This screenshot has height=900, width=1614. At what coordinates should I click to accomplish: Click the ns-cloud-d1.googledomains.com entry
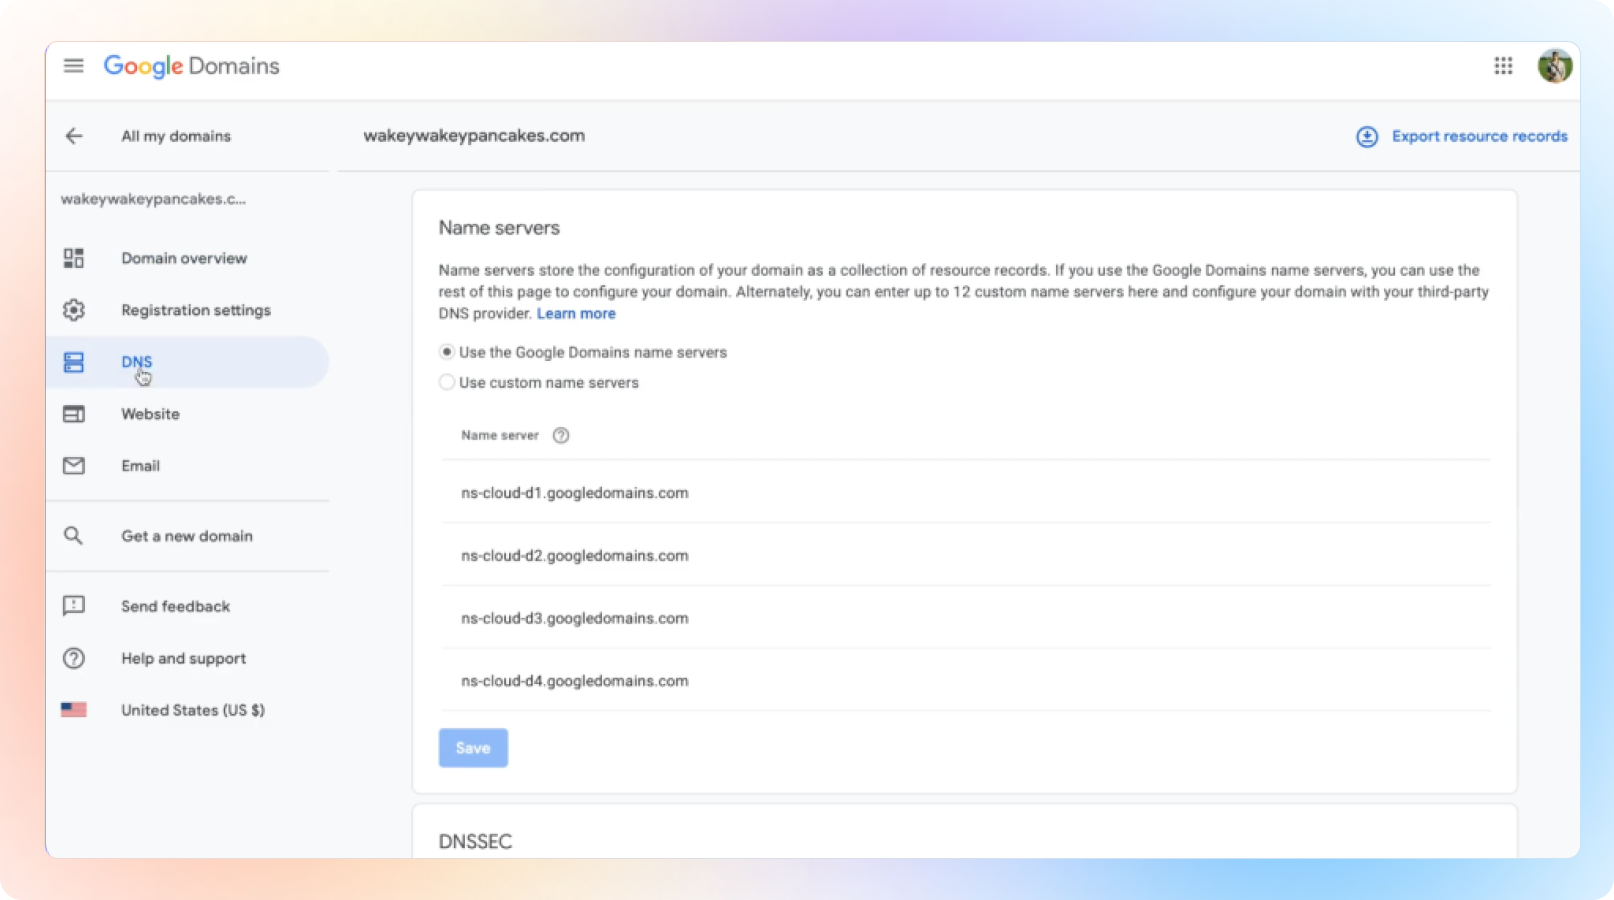point(574,493)
